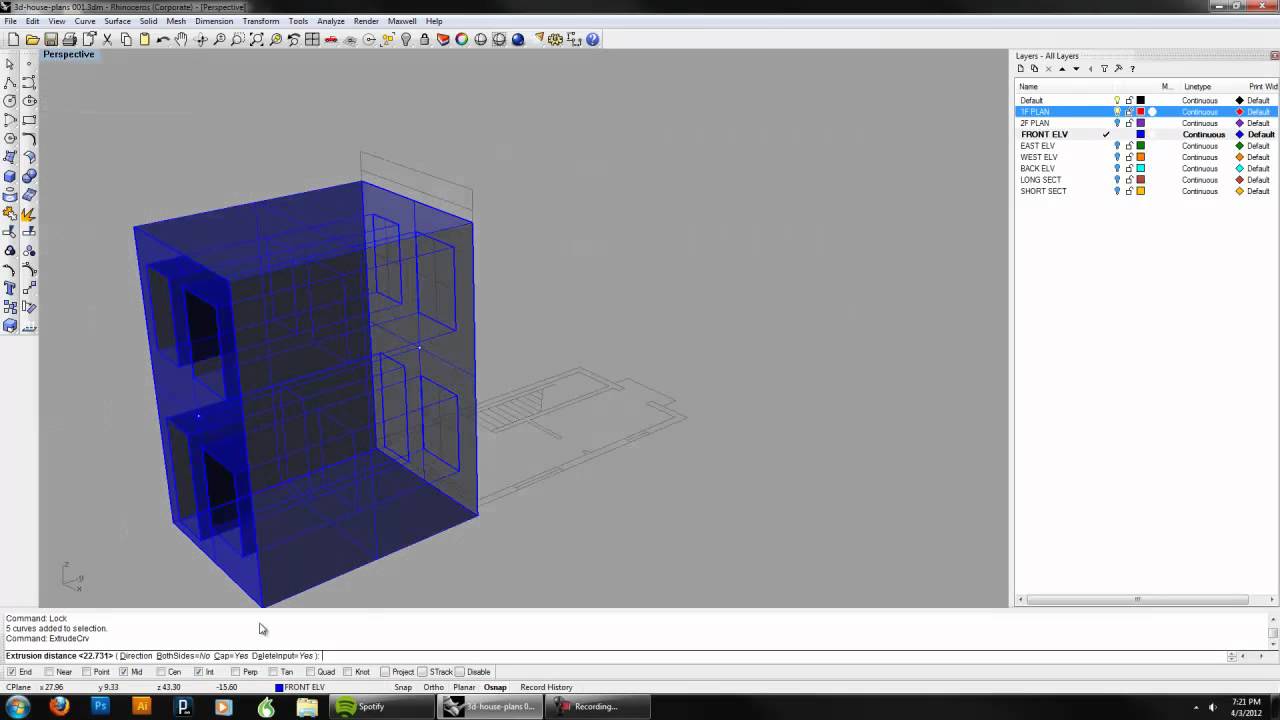
Task: Click the Print icon in toolbar
Action: (x=69, y=39)
